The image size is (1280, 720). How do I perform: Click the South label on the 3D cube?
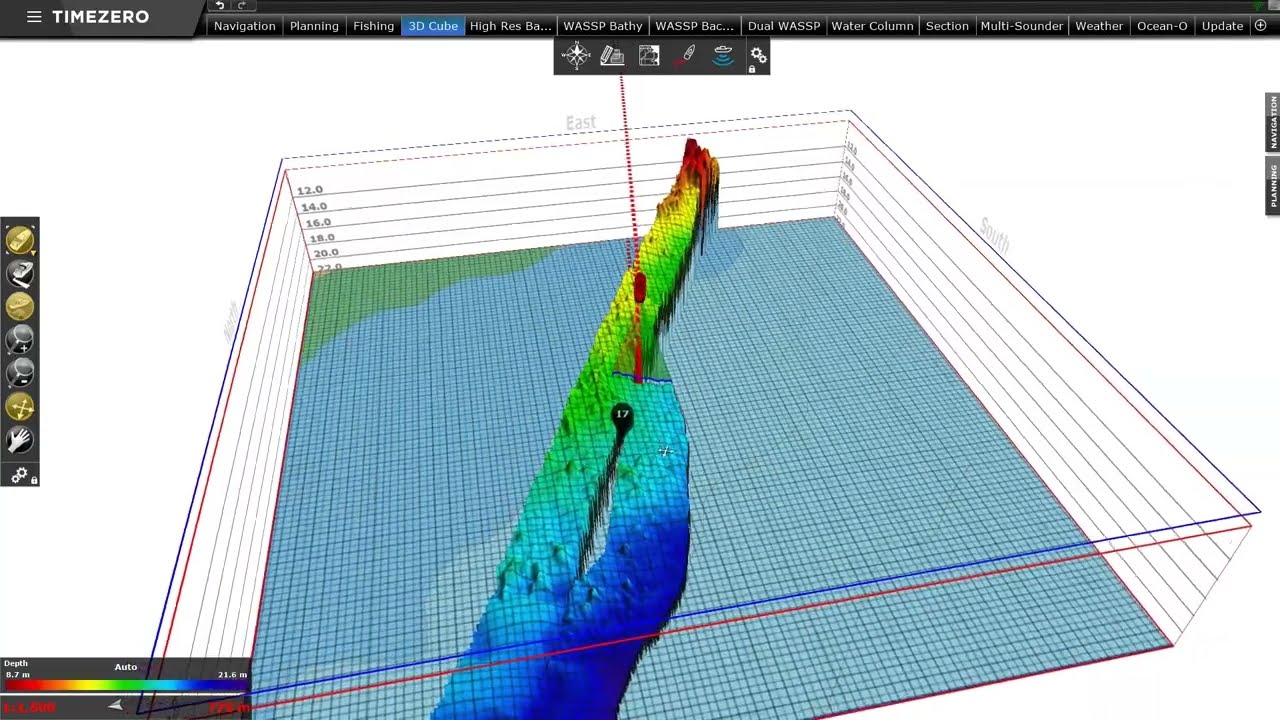click(995, 234)
